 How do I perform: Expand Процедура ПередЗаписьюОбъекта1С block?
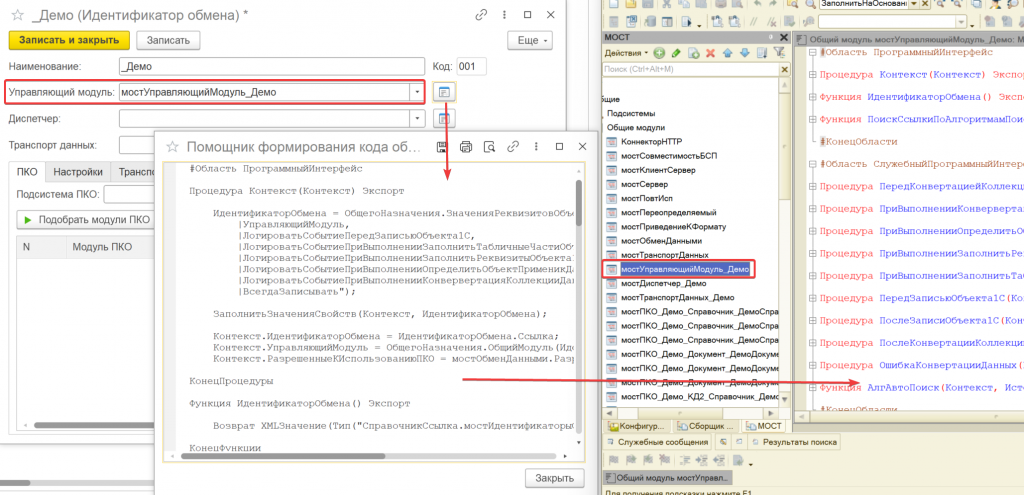coord(812,298)
